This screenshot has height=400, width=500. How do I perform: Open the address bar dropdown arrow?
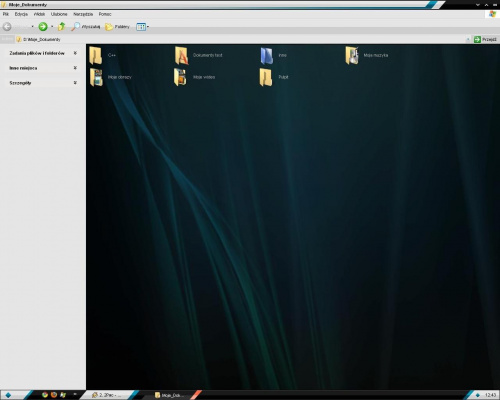coord(468,39)
